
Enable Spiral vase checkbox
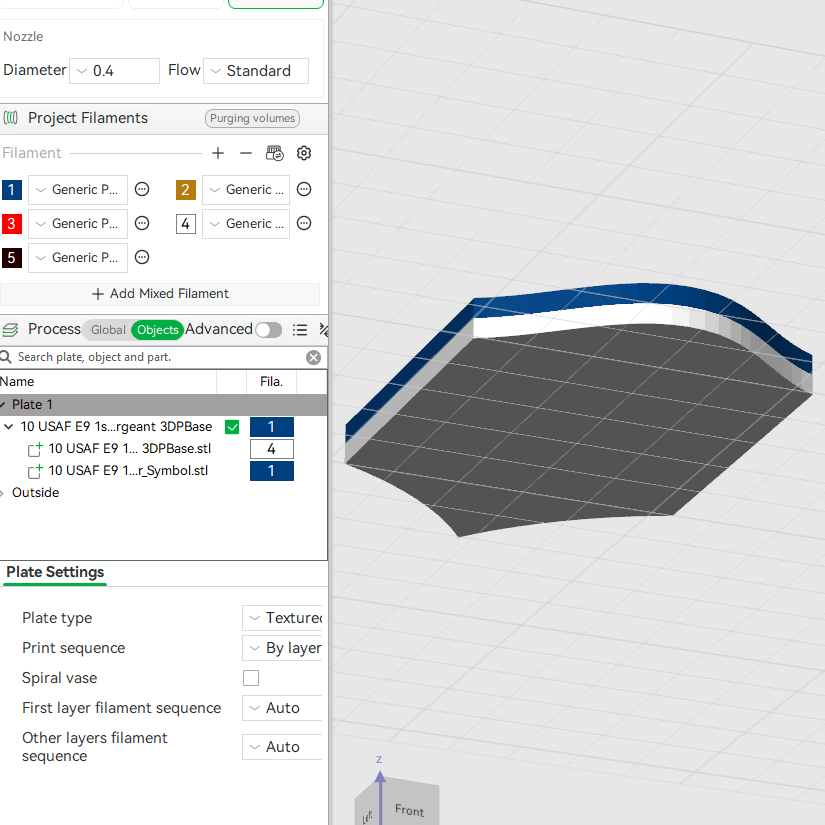[x=251, y=678]
